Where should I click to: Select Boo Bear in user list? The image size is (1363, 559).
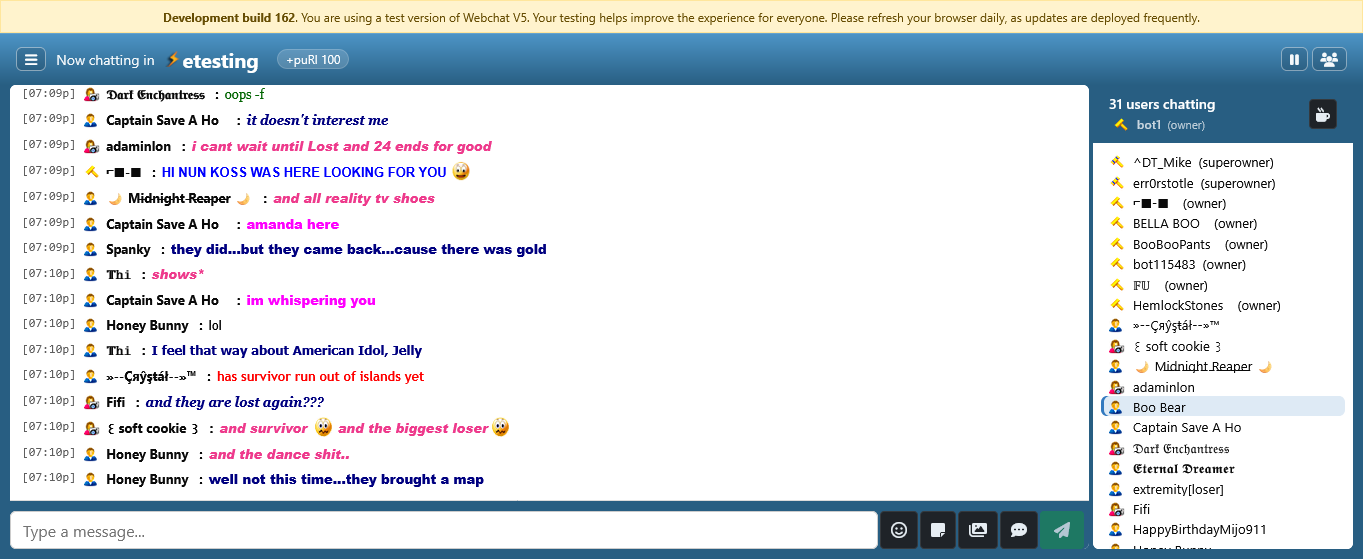1159,407
